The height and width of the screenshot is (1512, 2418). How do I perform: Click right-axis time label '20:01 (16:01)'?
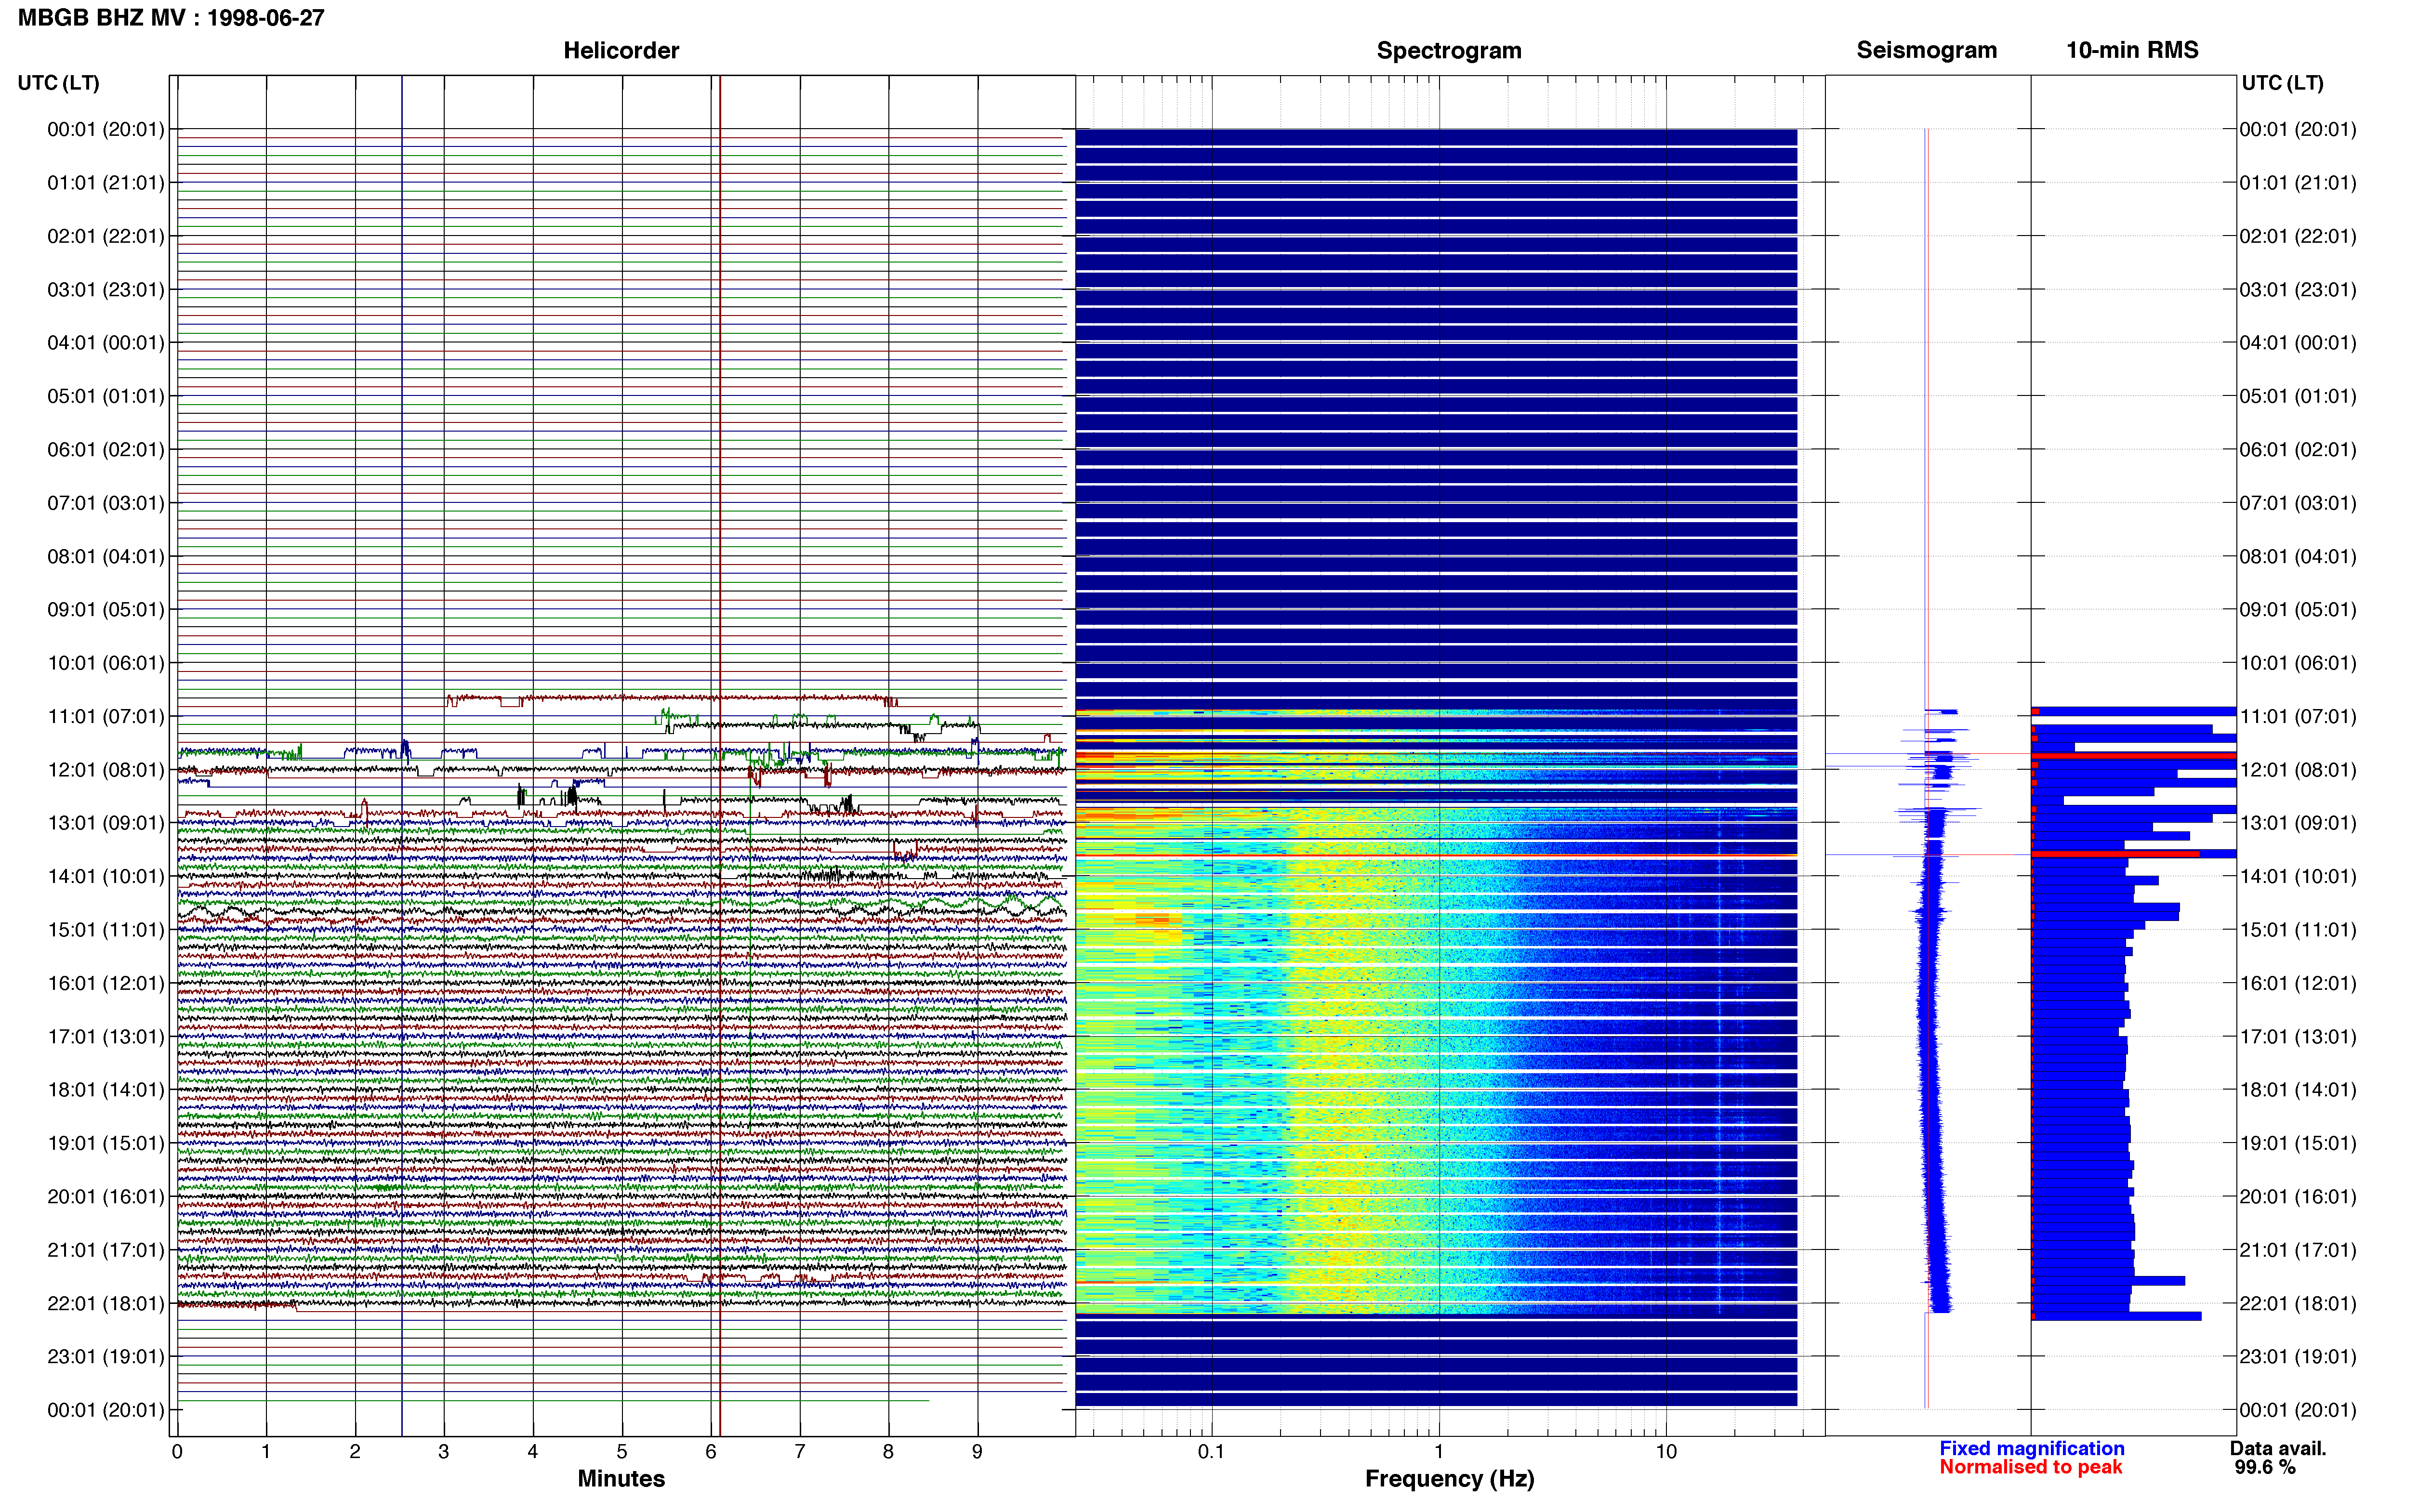[2298, 1197]
